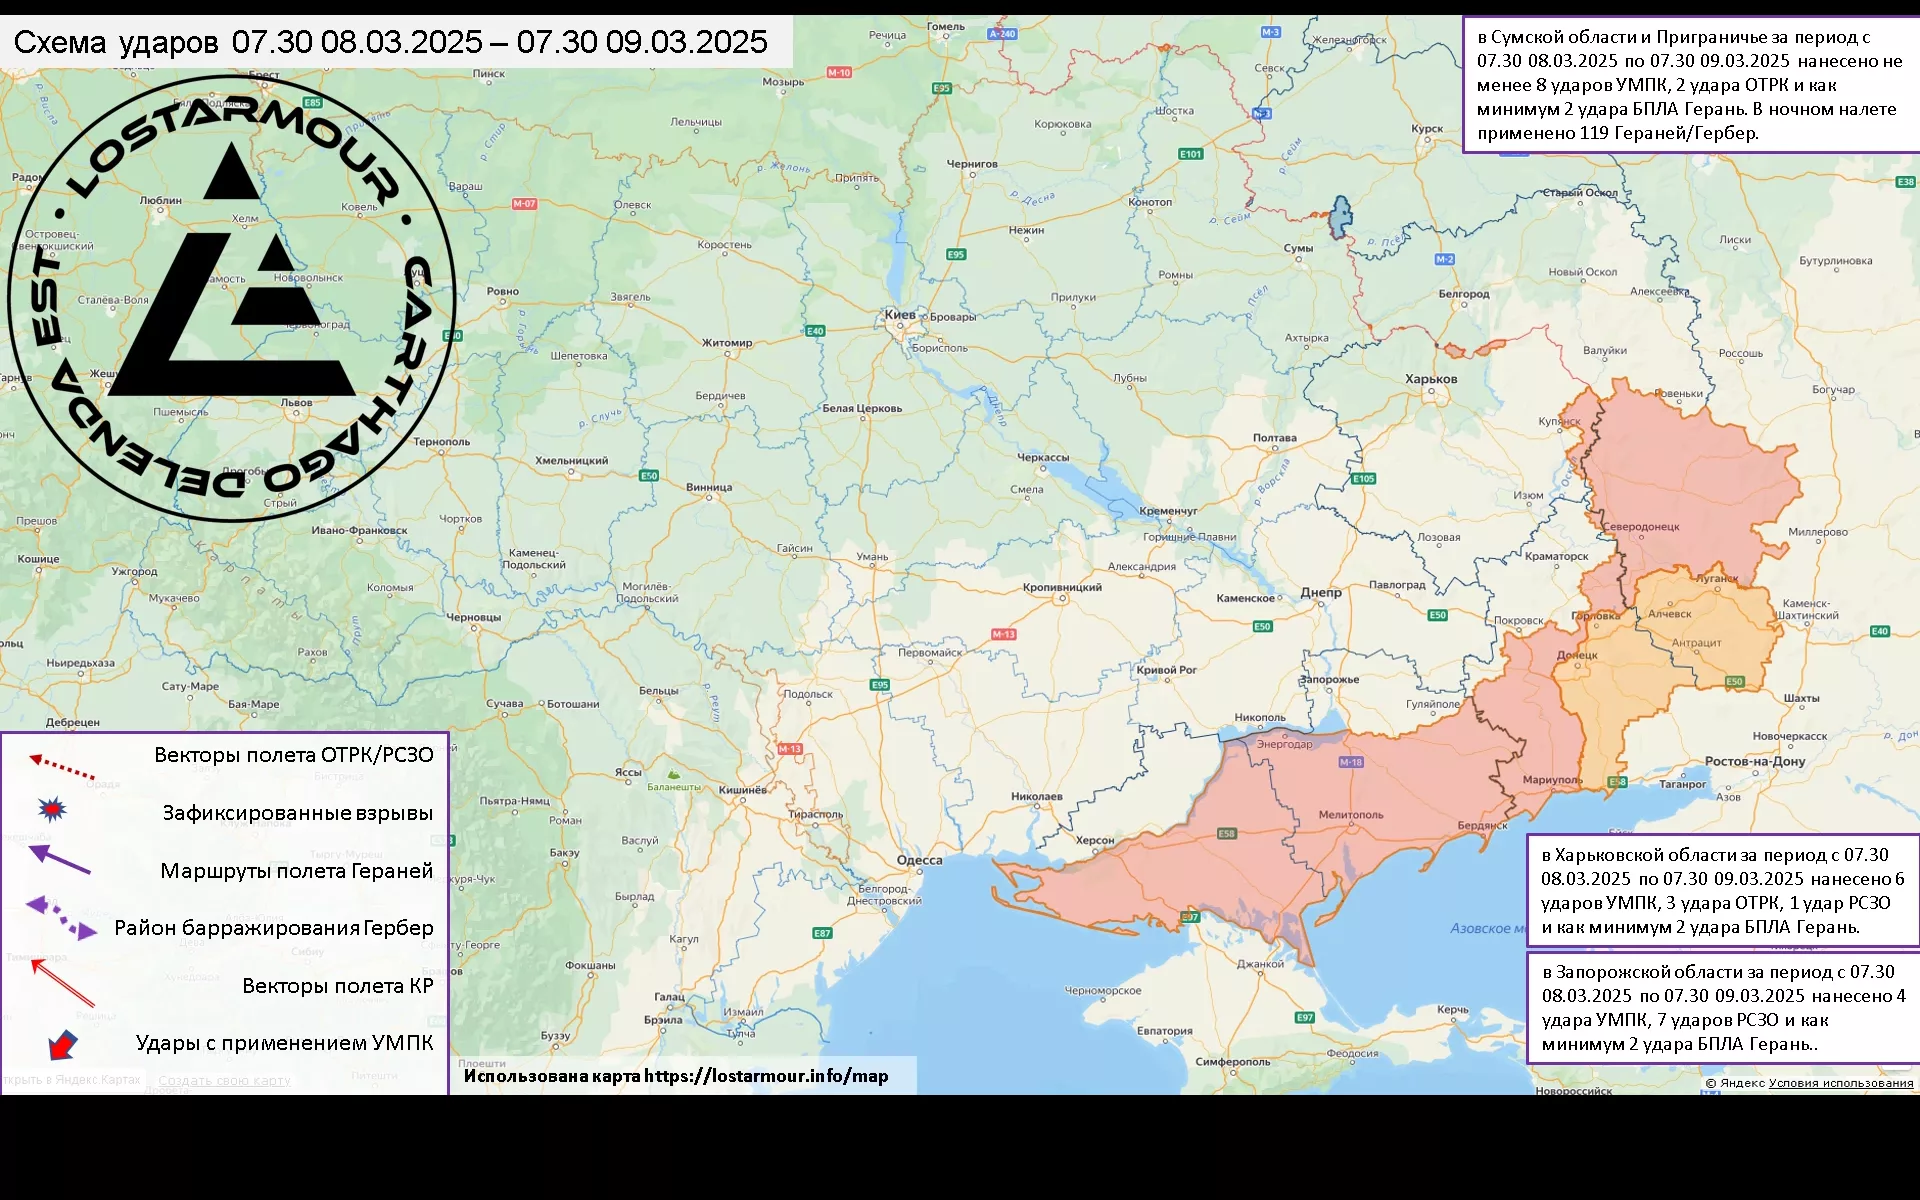Click the lostarmour.info/map source caption

coord(676,1076)
